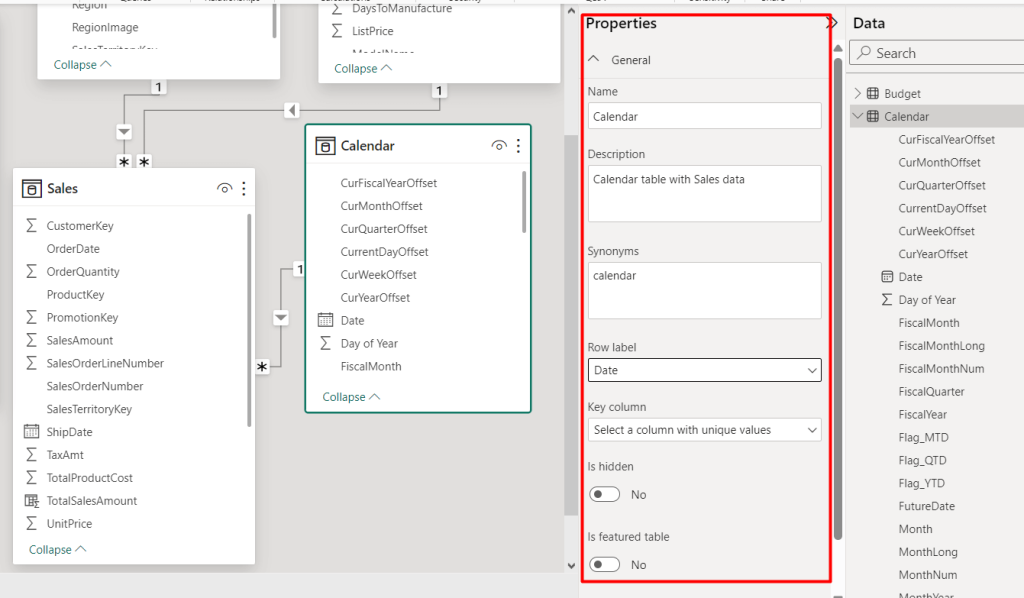Click the relationship arrow above the Sales table

coord(124,132)
